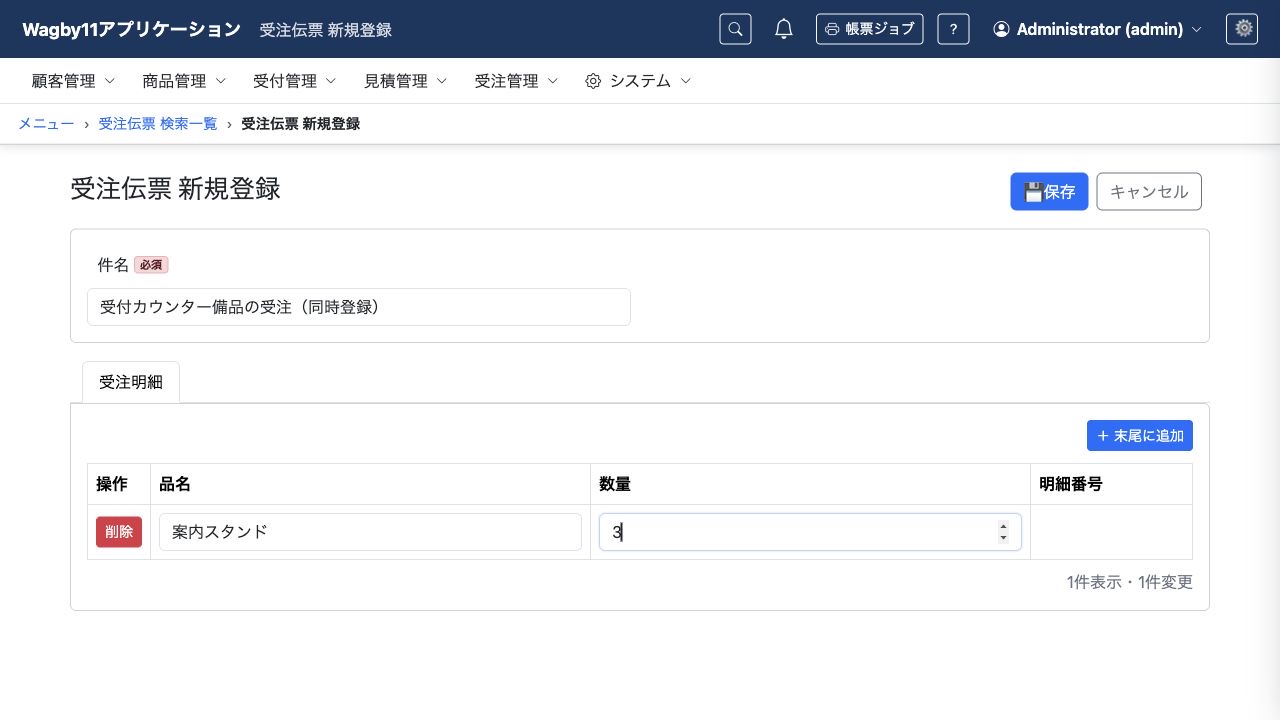Click the 数量 number field
The image size is (1280, 720).
click(x=810, y=532)
